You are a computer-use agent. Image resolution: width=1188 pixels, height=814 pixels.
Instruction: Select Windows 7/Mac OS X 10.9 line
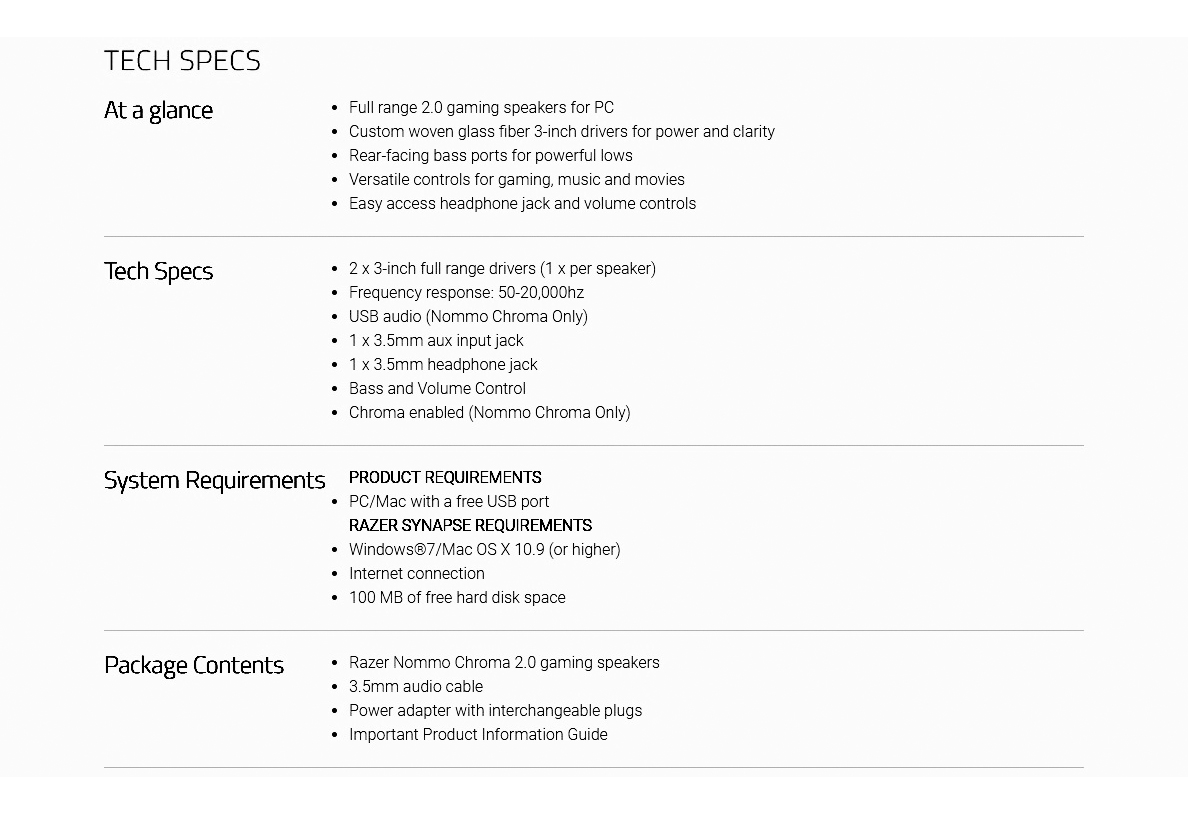pyautogui.click(x=484, y=549)
